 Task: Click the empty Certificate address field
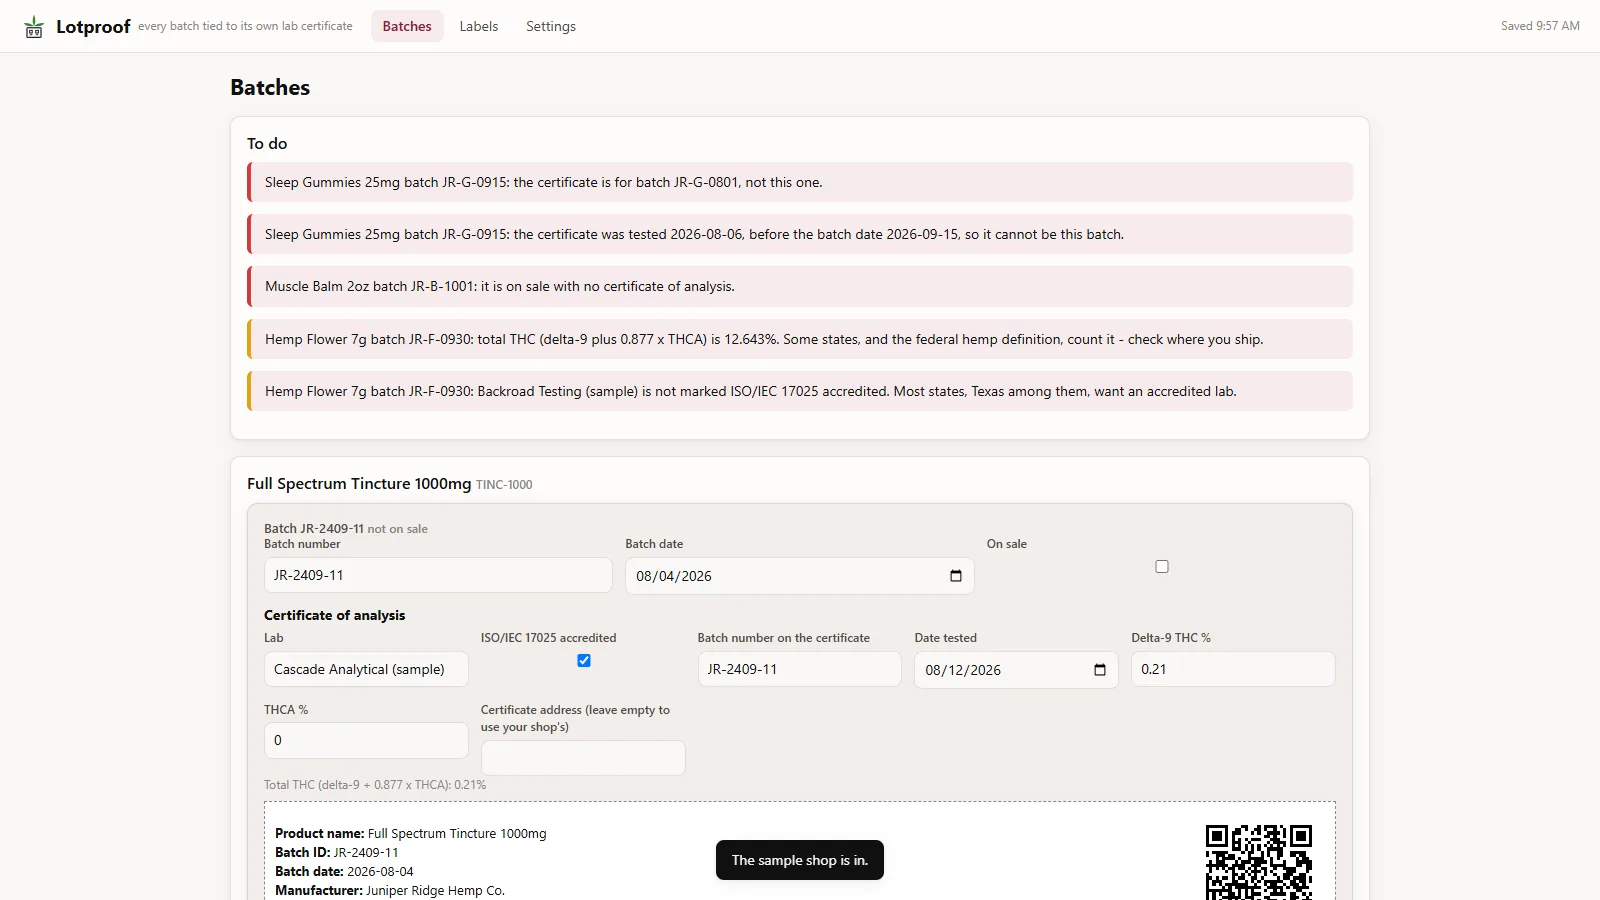click(x=583, y=758)
